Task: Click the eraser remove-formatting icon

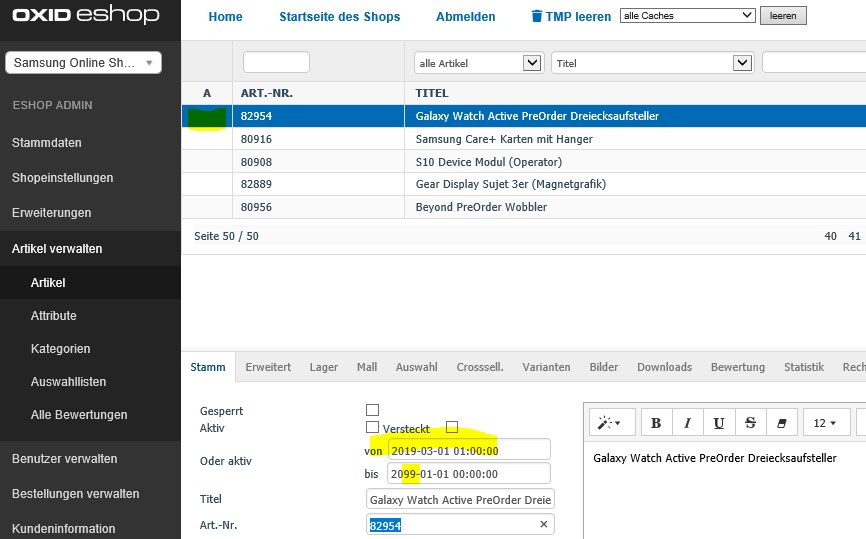Action: [x=781, y=423]
